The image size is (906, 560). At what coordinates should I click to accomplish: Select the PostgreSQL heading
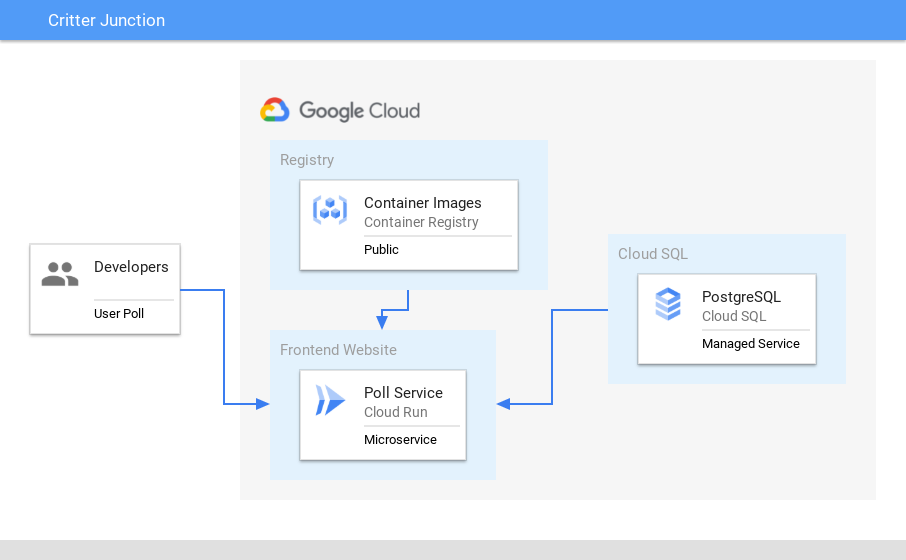pos(741,297)
